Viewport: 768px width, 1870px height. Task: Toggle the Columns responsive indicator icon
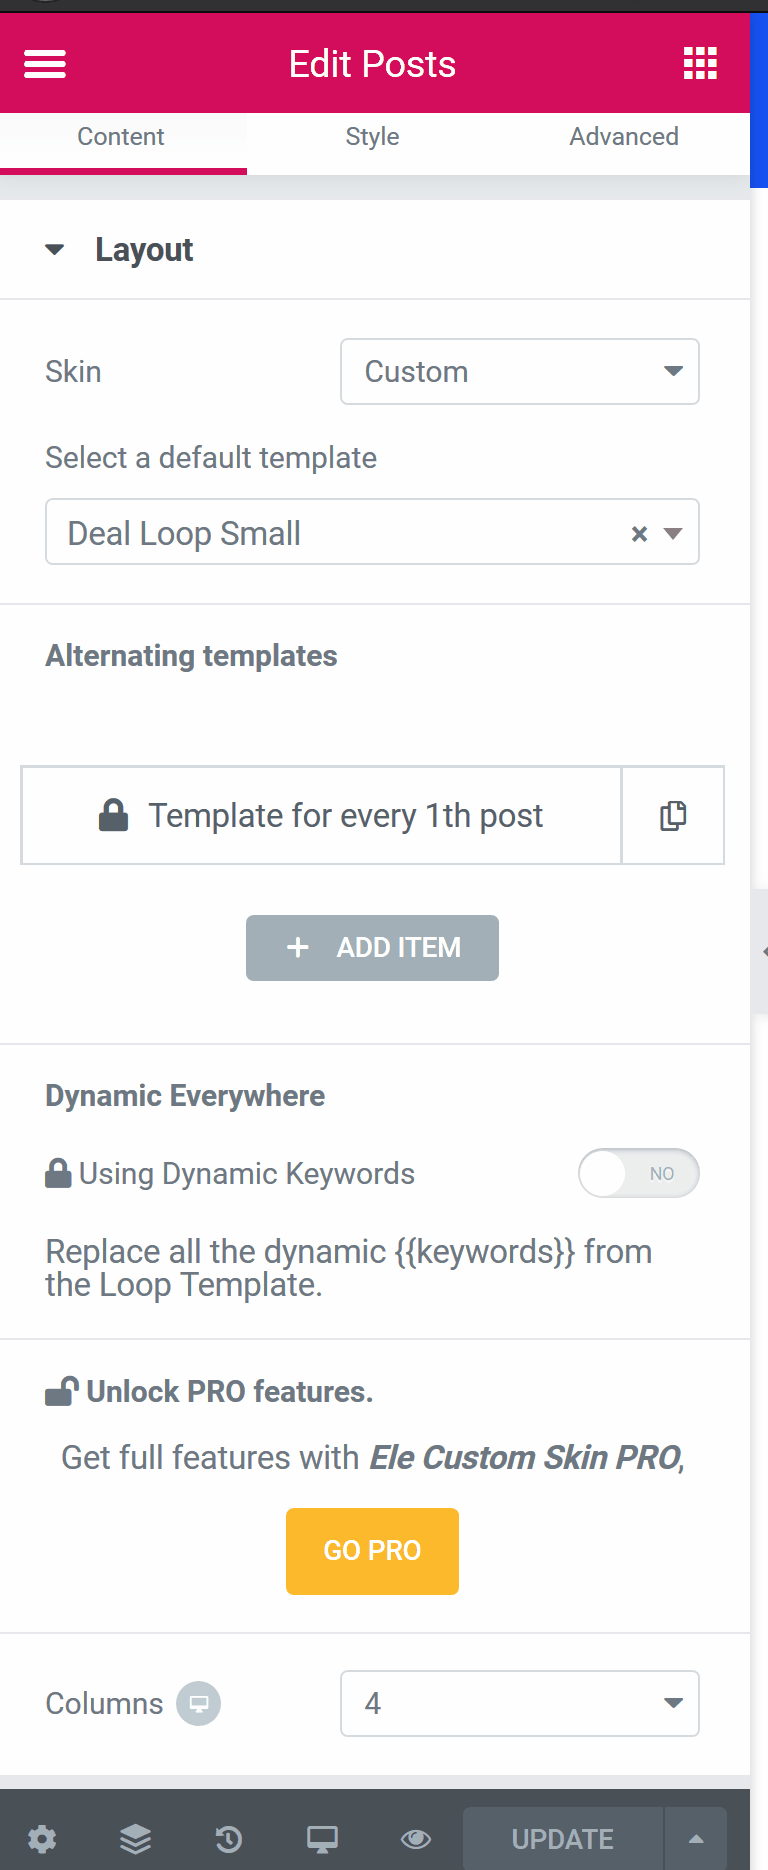[198, 1703]
